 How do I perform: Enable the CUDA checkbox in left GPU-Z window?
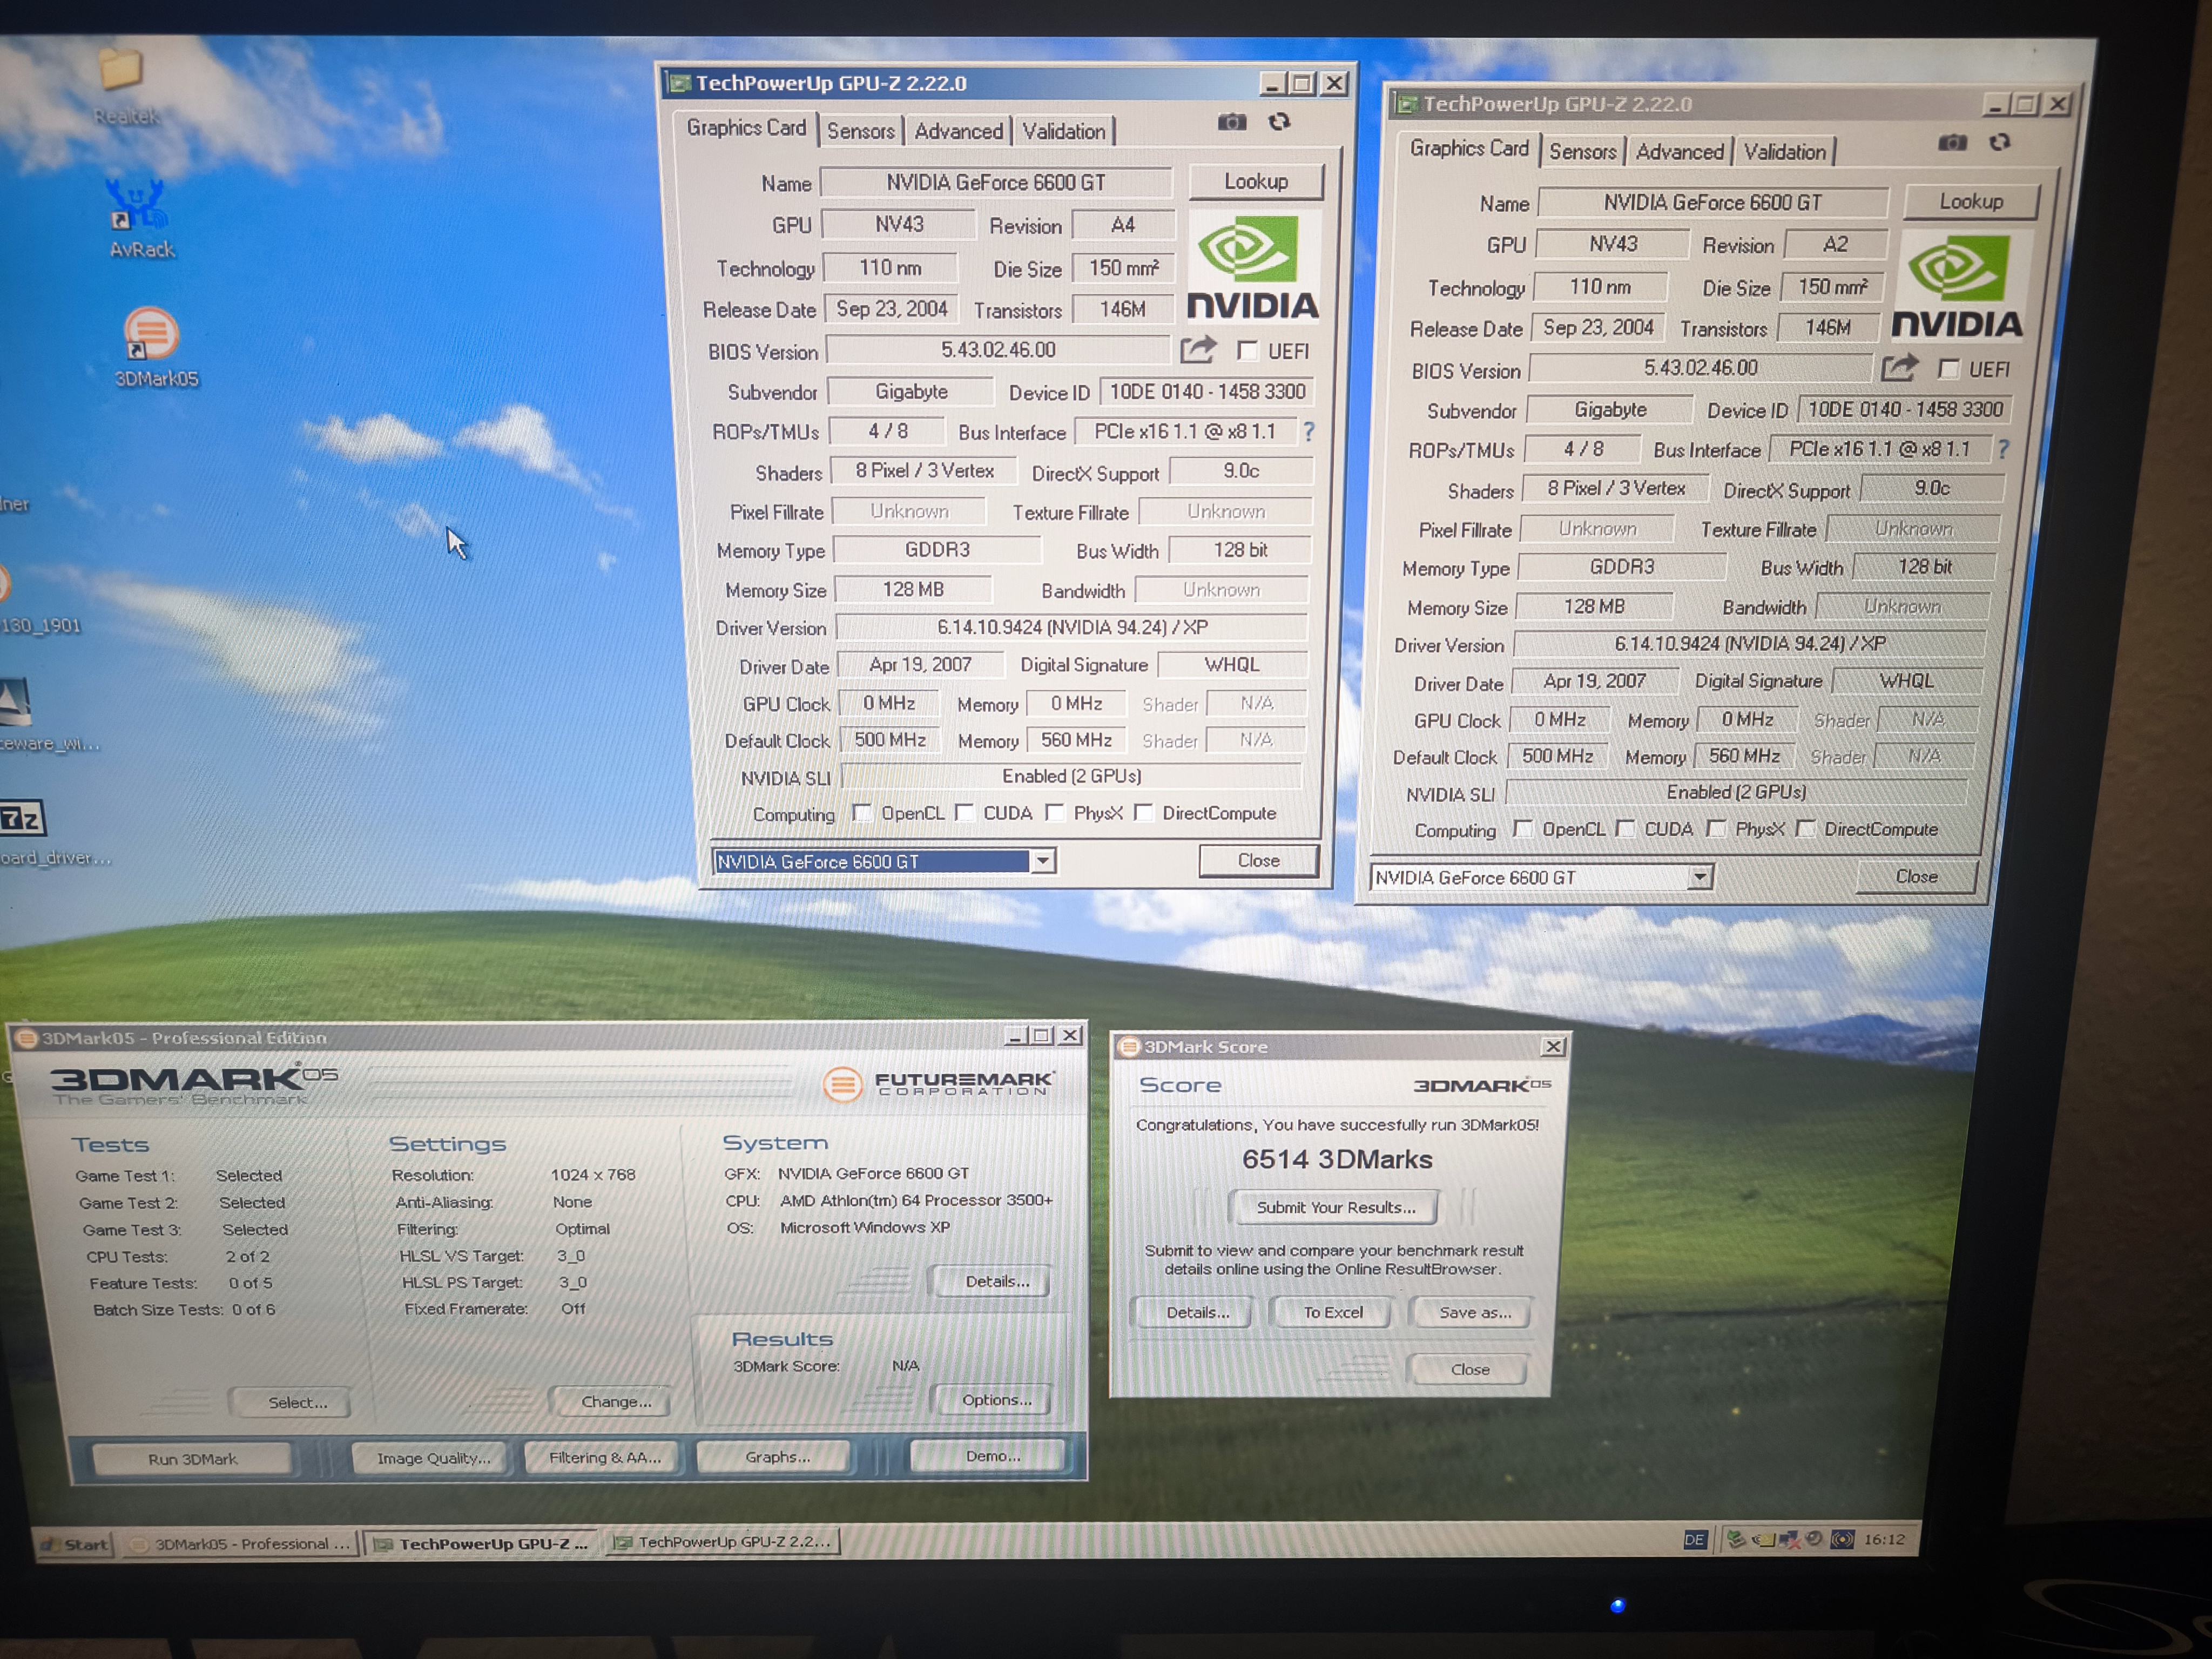[x=965, y=812]
